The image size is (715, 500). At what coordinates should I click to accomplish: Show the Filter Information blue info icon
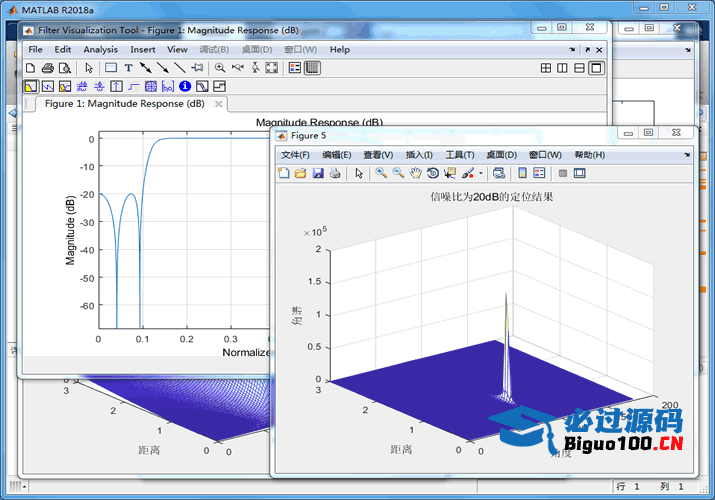(x=185, y=87)
